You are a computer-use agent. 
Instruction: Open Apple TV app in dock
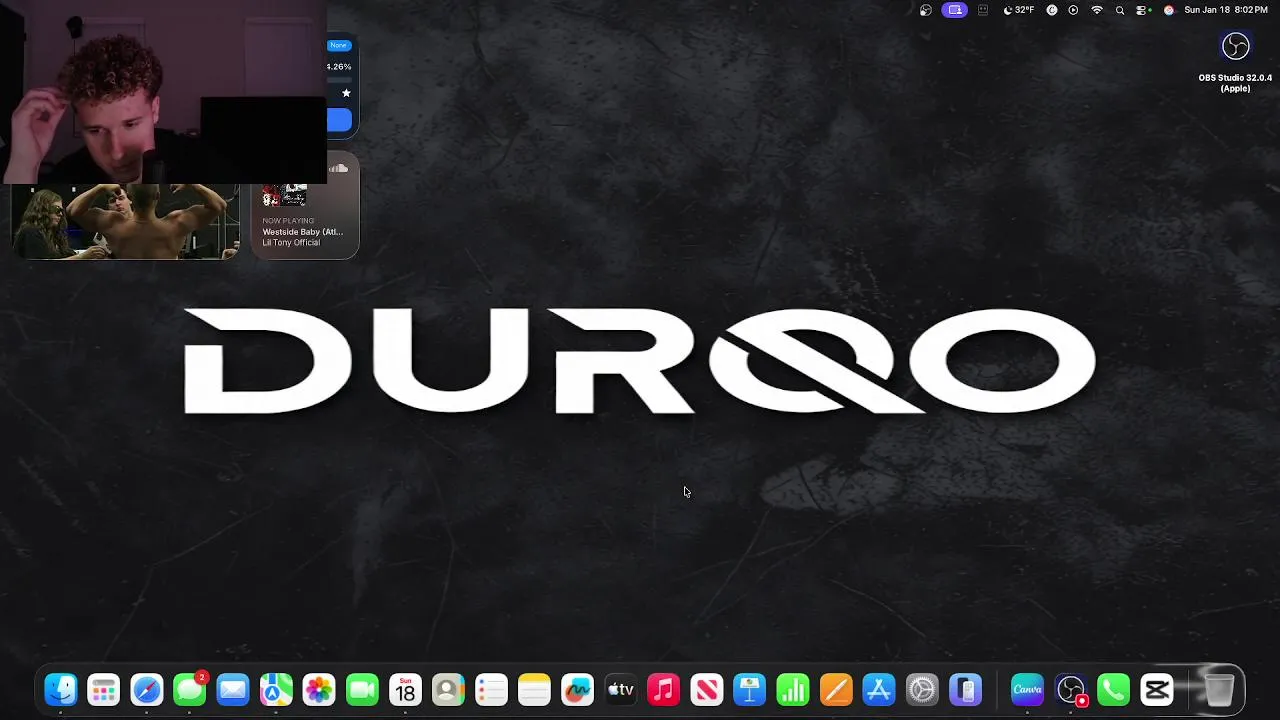(620, 690)
